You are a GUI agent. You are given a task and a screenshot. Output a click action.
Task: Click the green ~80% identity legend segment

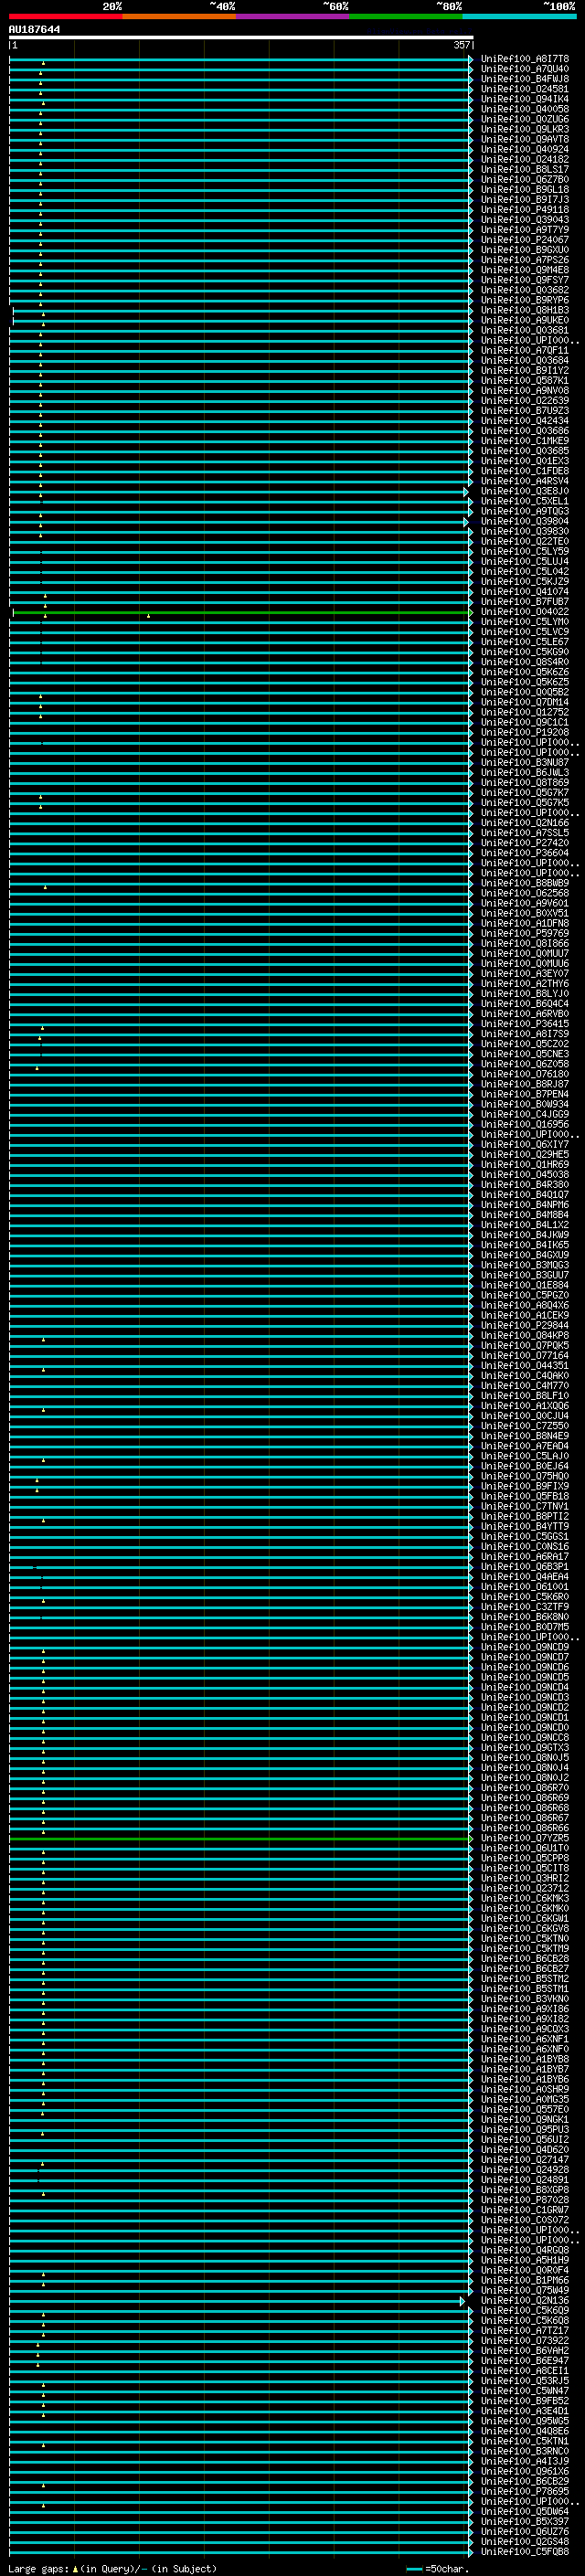click(x=406, y=16)
